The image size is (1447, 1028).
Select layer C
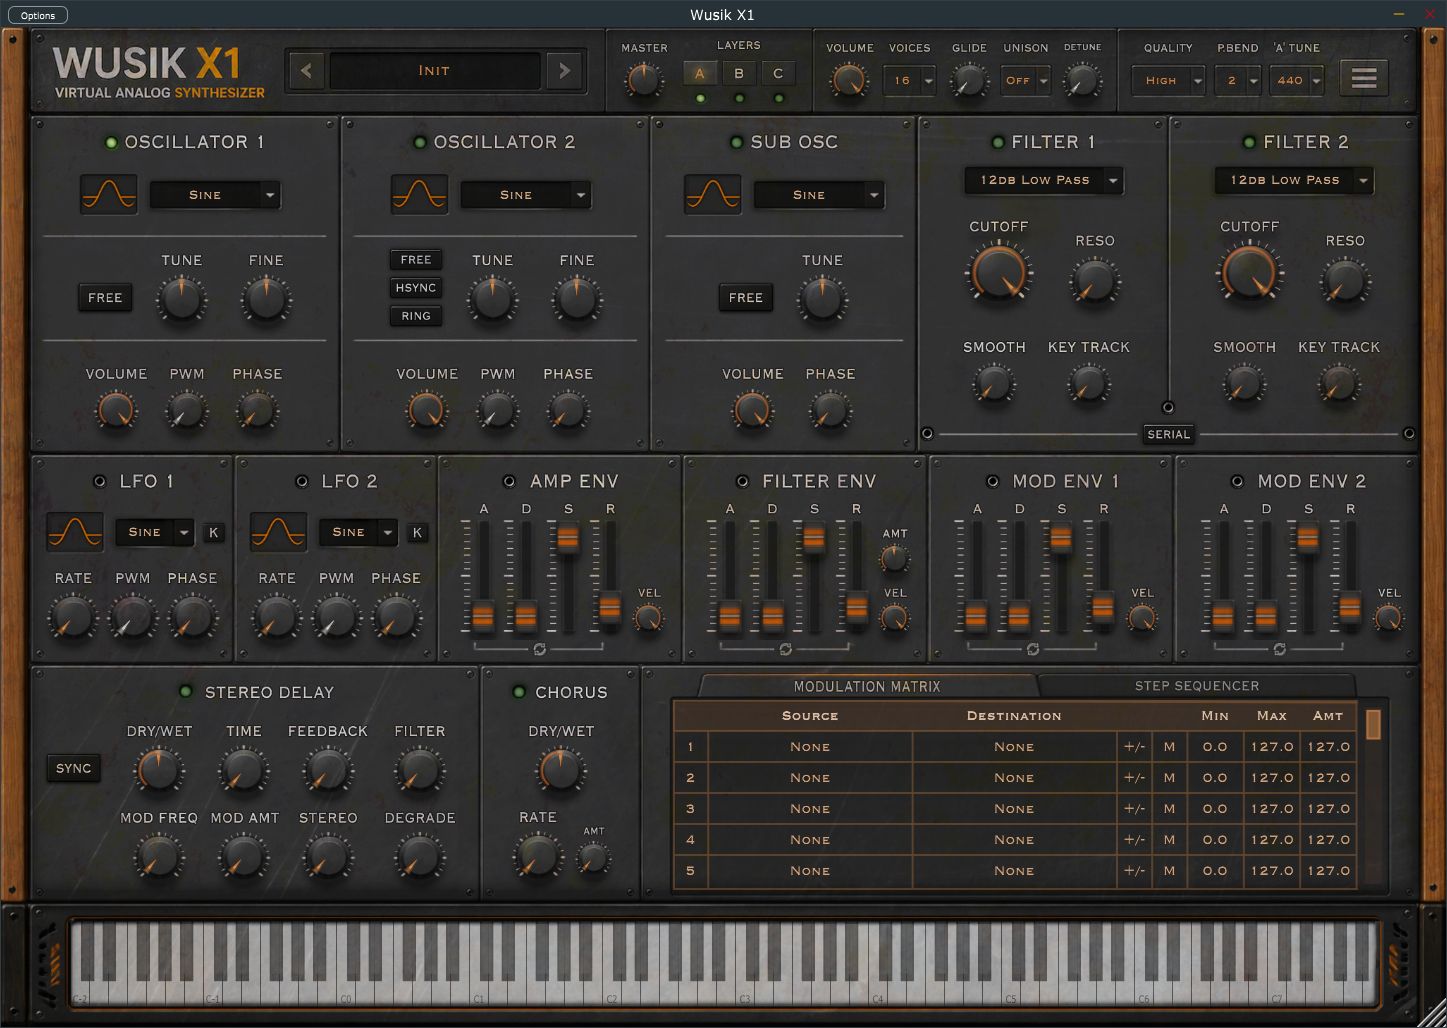pos(778,74)
